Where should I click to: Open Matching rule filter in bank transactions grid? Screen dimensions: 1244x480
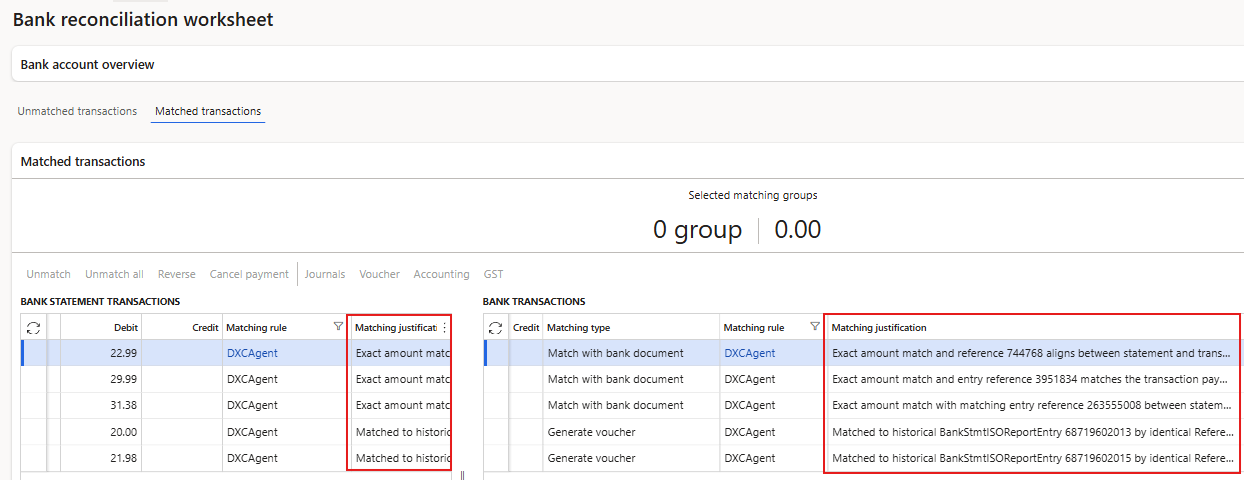tap(814, 327)
